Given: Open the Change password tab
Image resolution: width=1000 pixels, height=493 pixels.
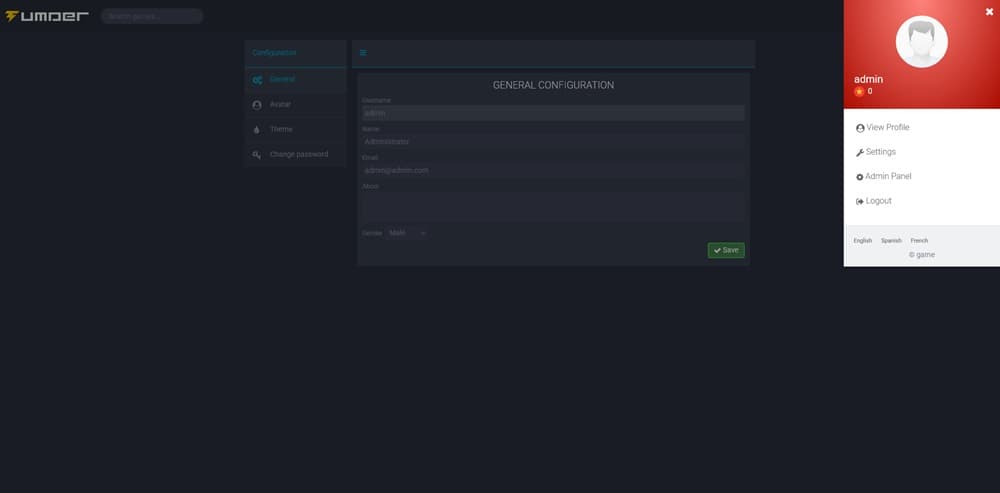Looking at the screenshot, I should [298, 154].
